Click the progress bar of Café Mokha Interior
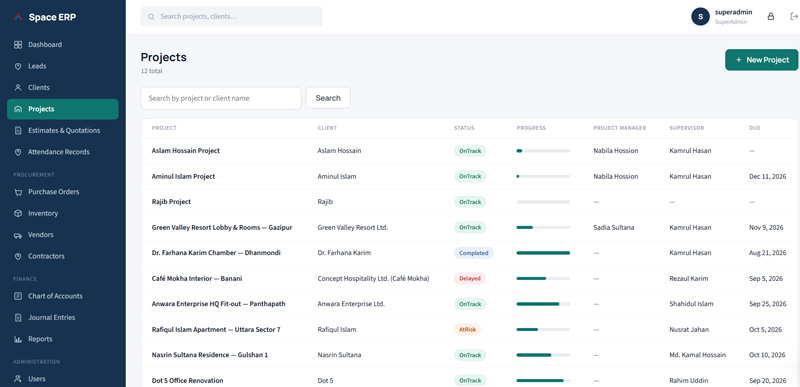Image resolution: width=800 pixels, height=387 pixels. coord(543,278)
